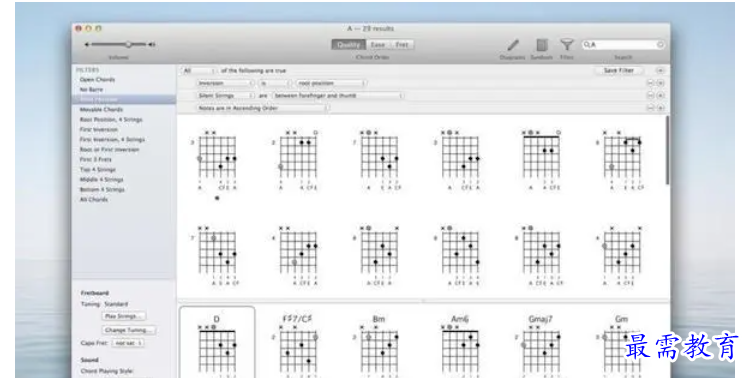The width and height of the screenshot is (747, 378).
Task: Open the Silent Strings criterion dropdown
Action: [226, 95]
